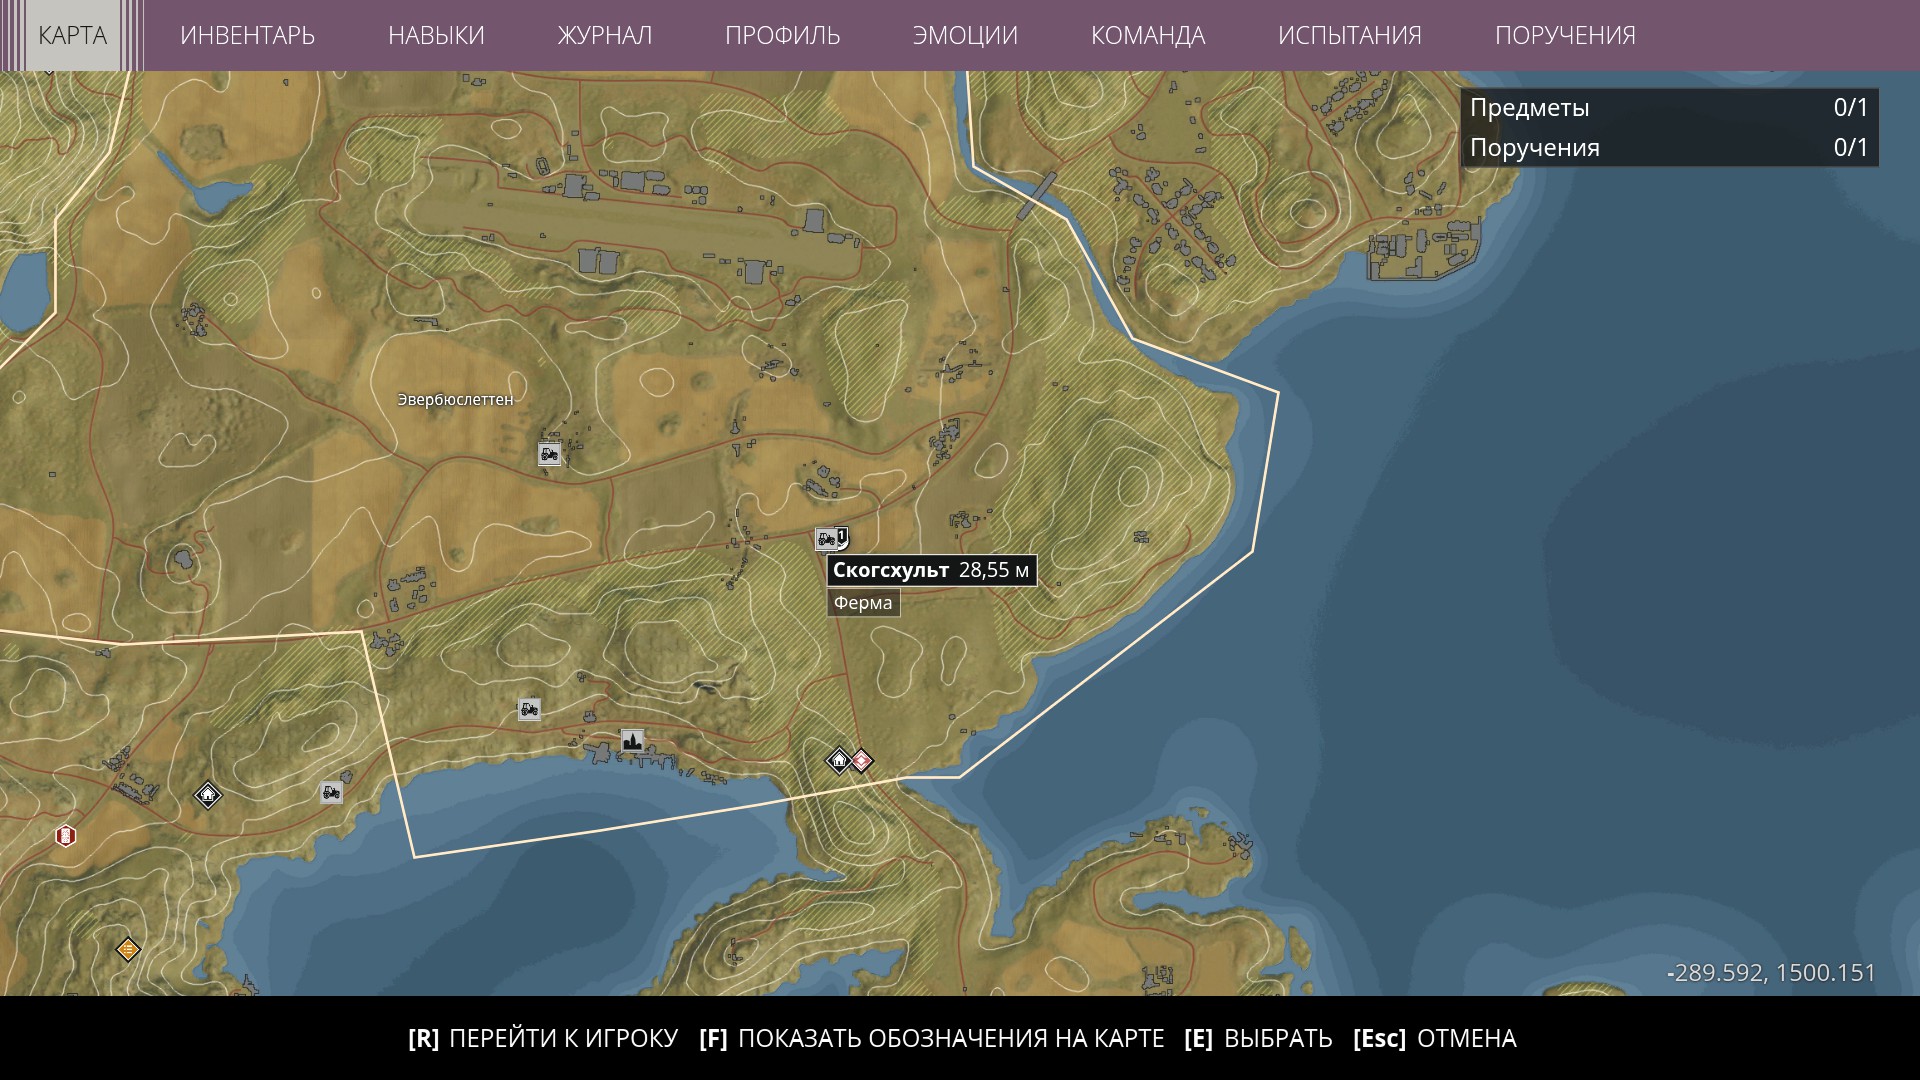Open the ПОРУЧЕНИЯ tab
Screen dimensions: 1920x1080
[x=1565, y=35]
